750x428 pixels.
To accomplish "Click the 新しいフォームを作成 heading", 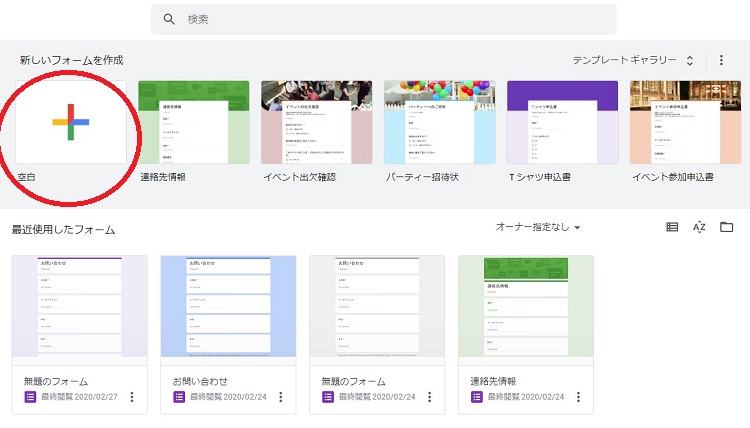I will pyautogui.click(x=72, y=60).
